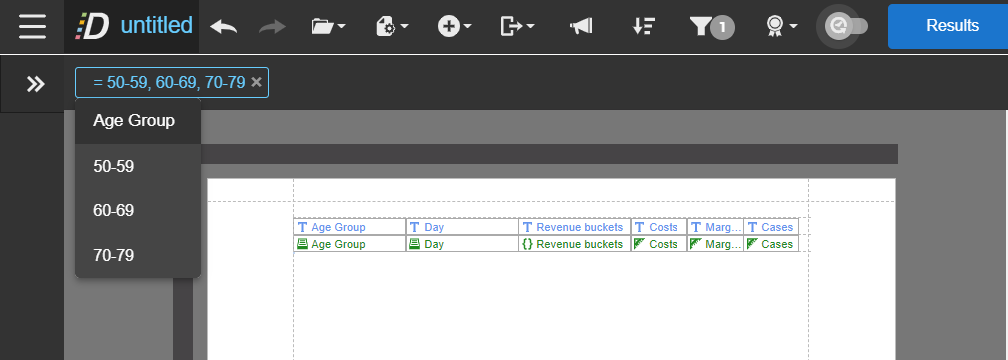Click the filter count badge showing 1
1008x360 pixels.
[x=723, y=27]
